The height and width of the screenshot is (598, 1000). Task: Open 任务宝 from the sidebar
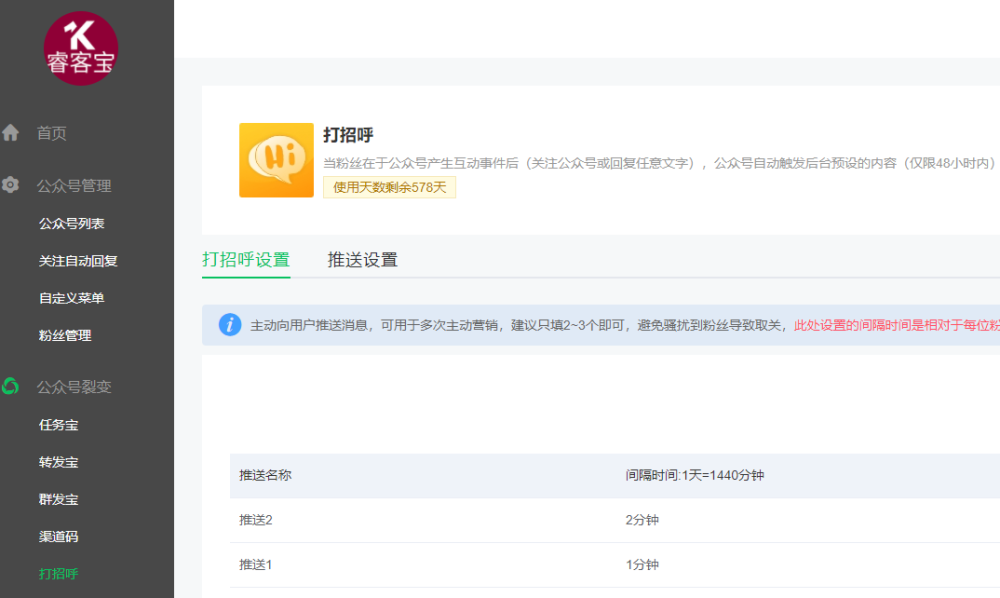click(59, 425)
